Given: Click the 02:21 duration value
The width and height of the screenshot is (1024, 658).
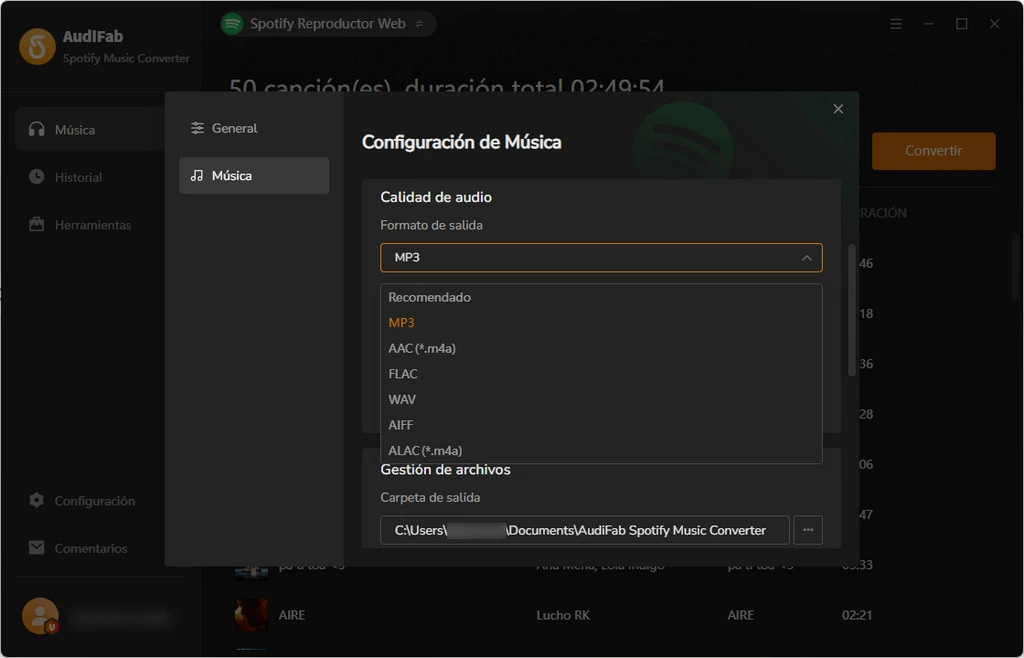Looking at the screenshot, I should [x=857, y=615].
